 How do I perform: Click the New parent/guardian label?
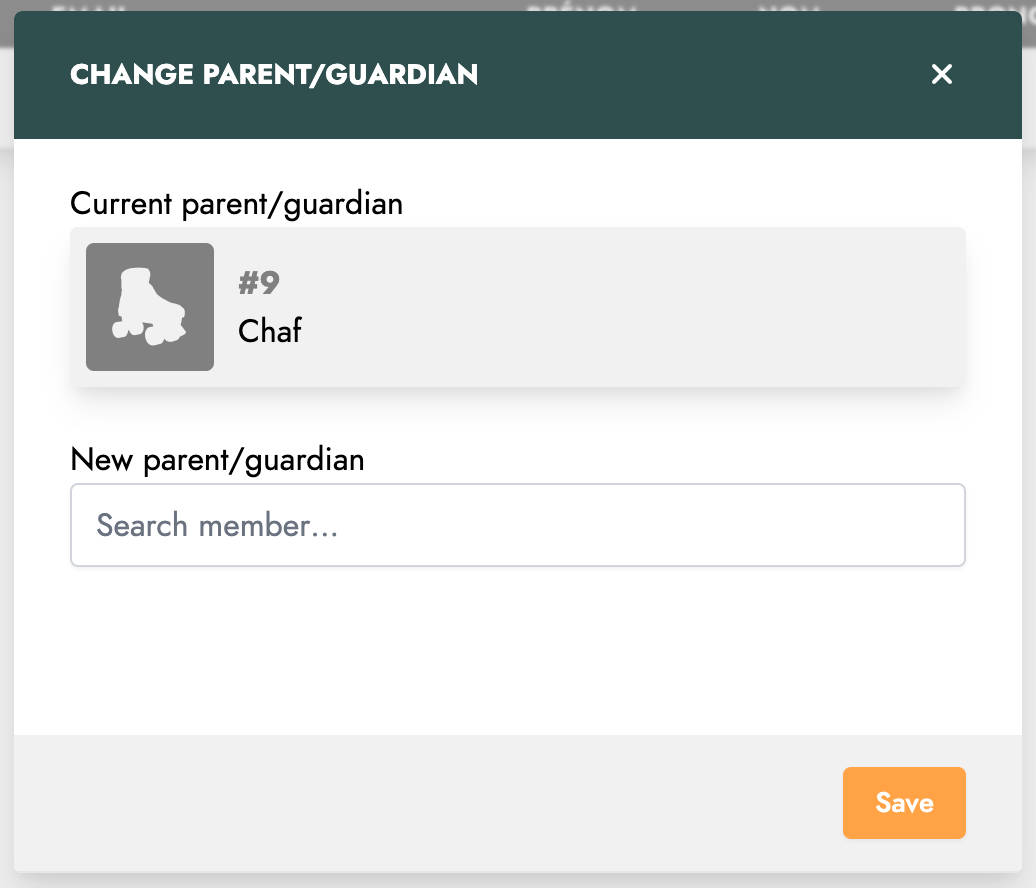(217, 460)
